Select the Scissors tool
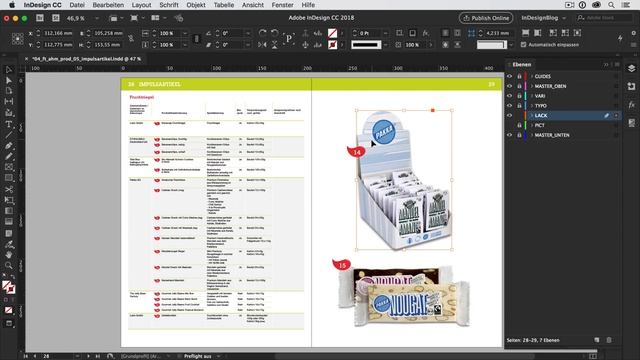 pyautogui.click(x=9, y=189)
